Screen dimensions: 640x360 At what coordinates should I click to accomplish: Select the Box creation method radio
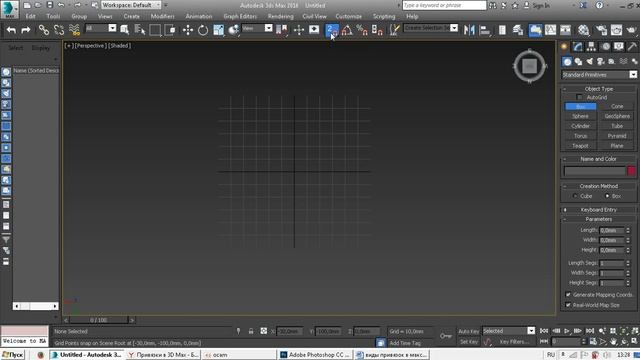click(x=607, y=196)
